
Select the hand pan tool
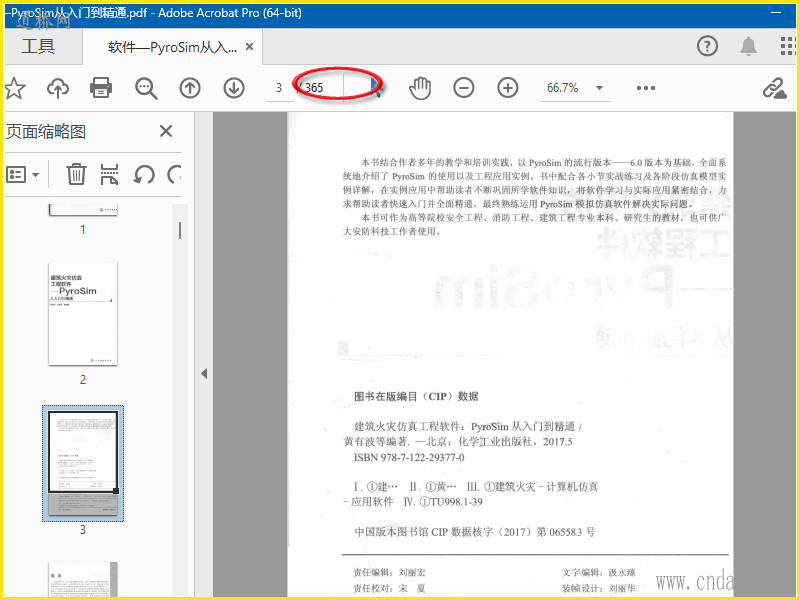420,88
